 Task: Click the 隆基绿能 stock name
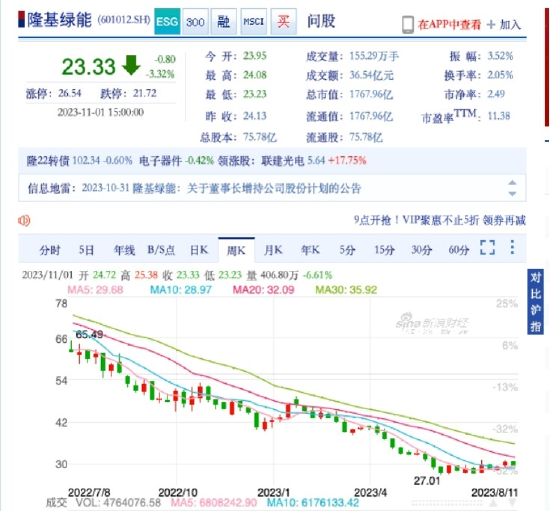click(59, 20)
